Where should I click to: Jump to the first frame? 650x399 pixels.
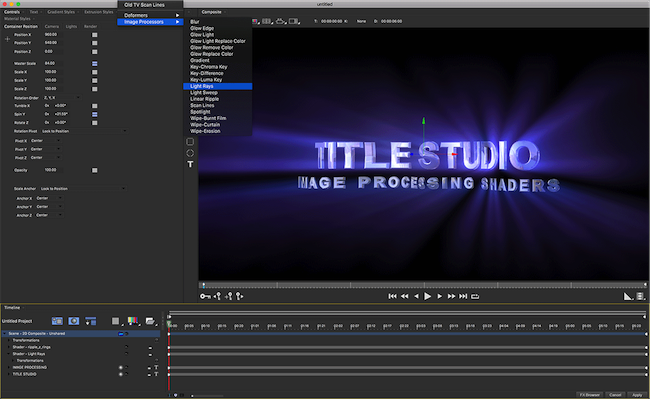pos(392,296)
